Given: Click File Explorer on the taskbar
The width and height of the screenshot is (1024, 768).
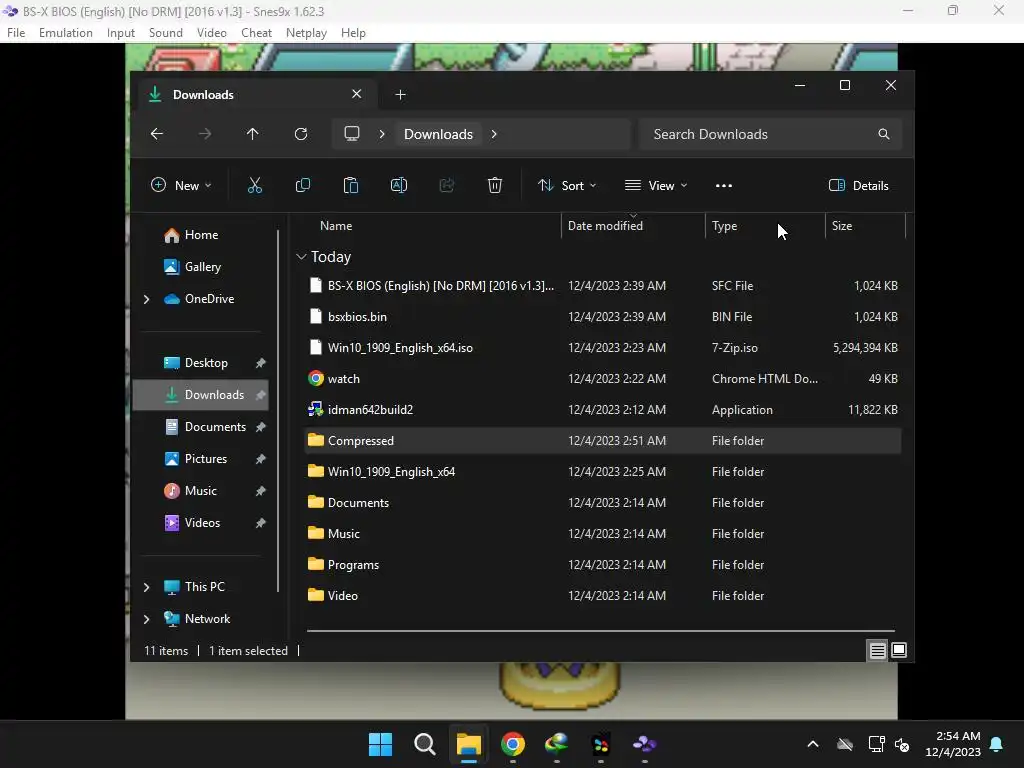Looking at the screenshot, I should [x=469, y=744].
